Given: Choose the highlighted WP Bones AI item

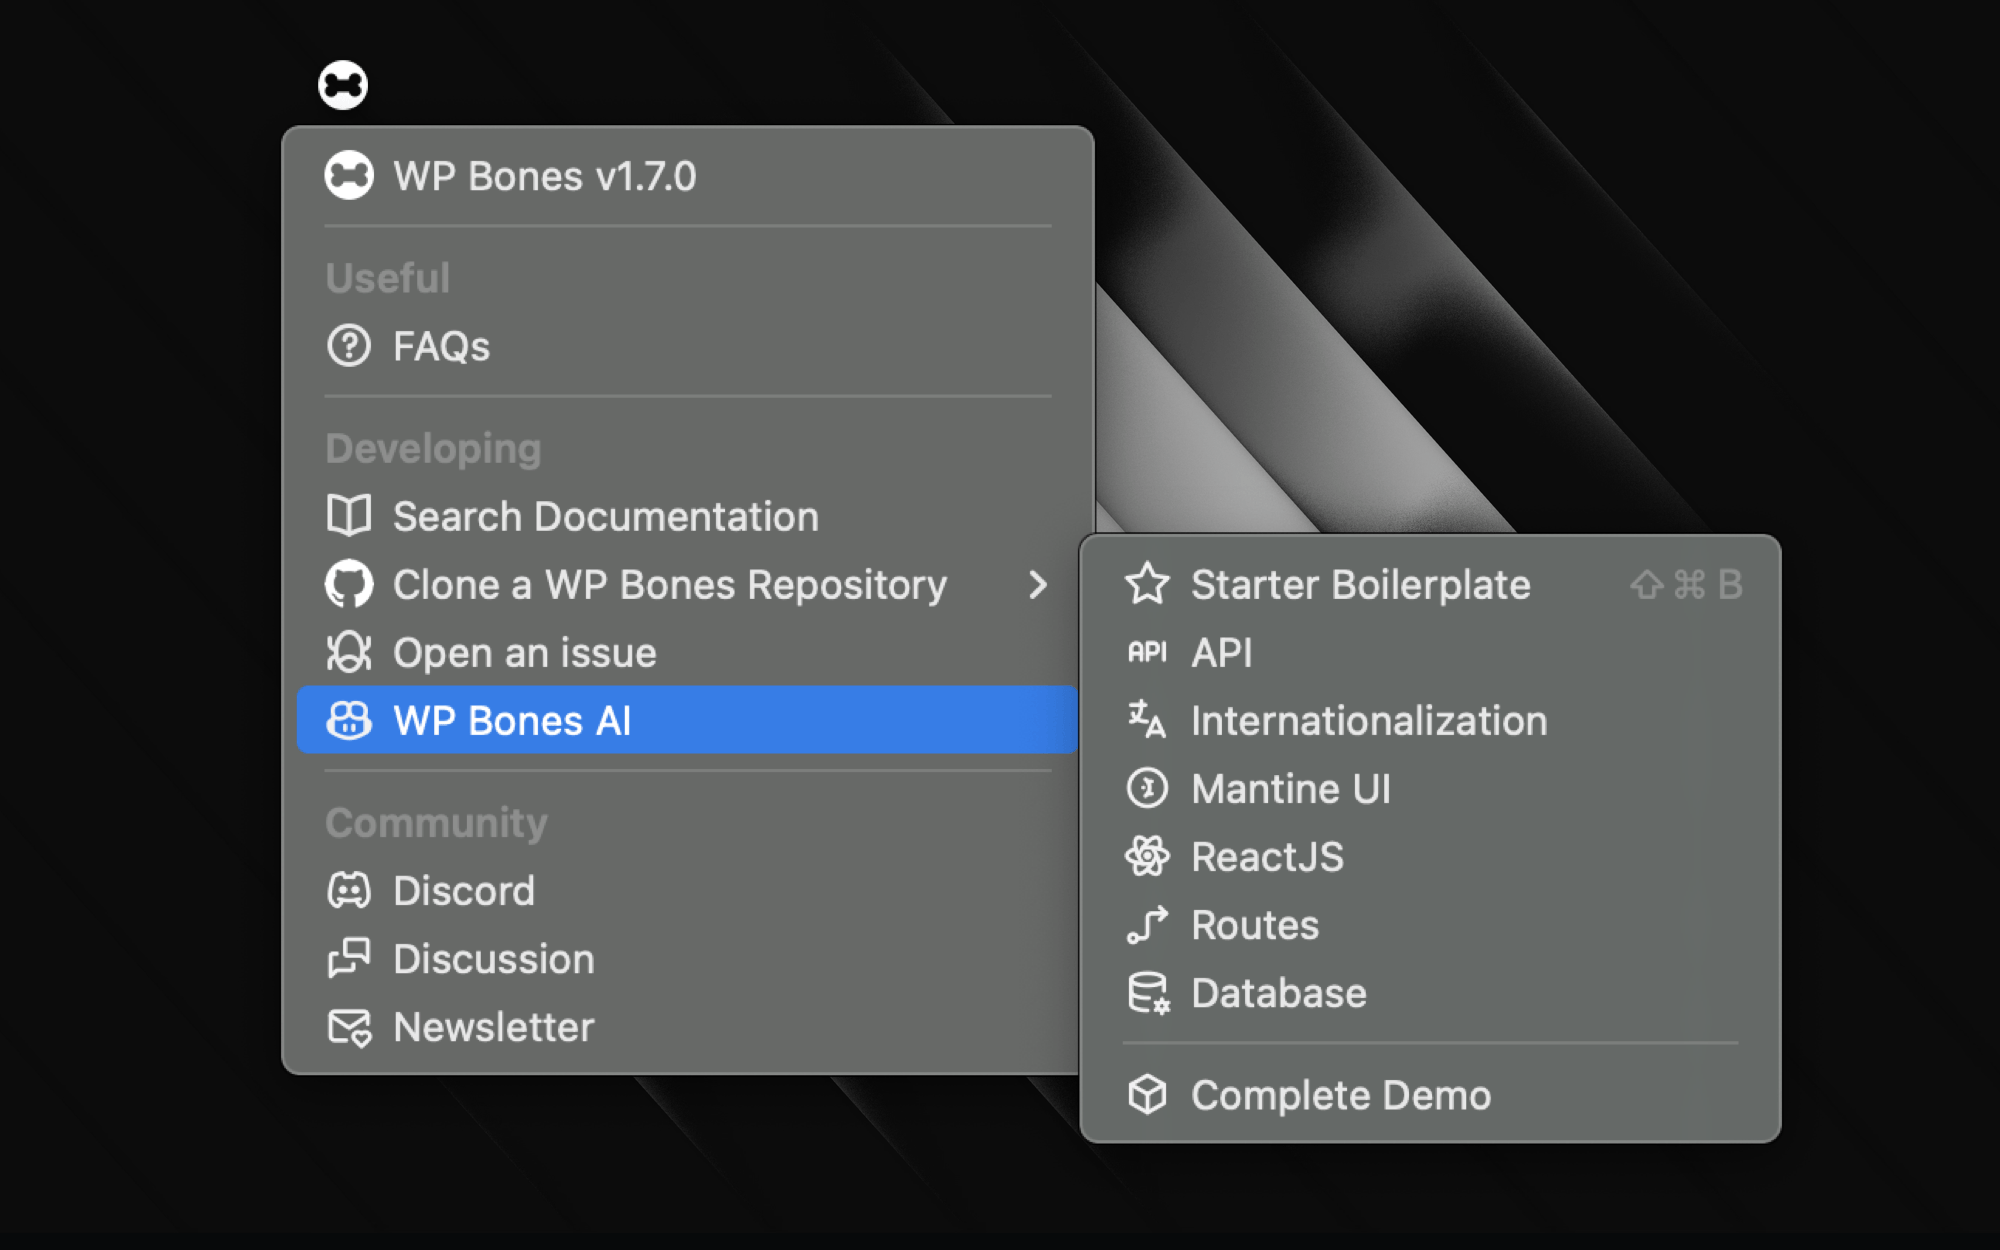Looking at the screenshot, I should pos(512,721).
